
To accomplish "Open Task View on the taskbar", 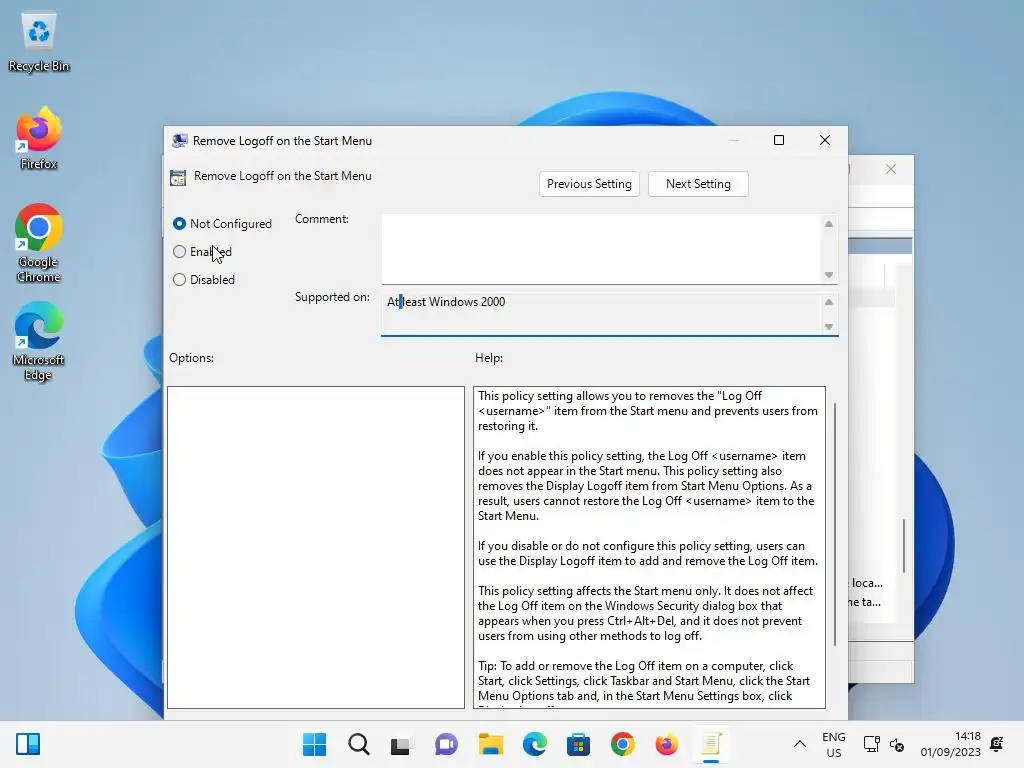I will [401, 744].
